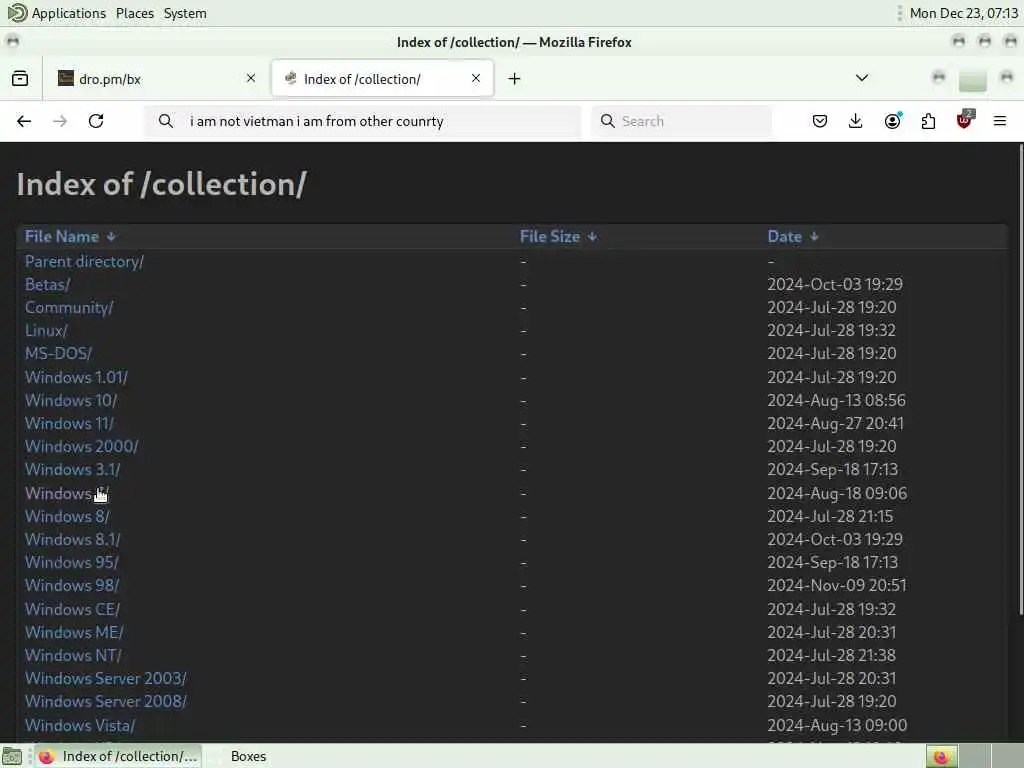Open the Community/ folder

pos(69,308)
